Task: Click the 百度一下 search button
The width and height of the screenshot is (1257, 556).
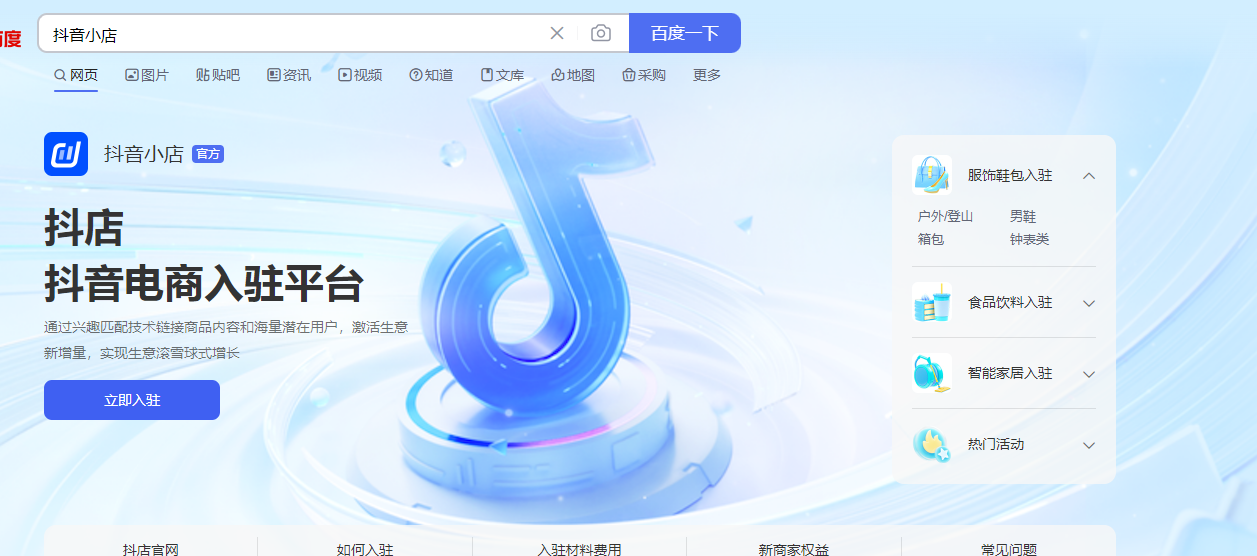Action: (685, 33)
